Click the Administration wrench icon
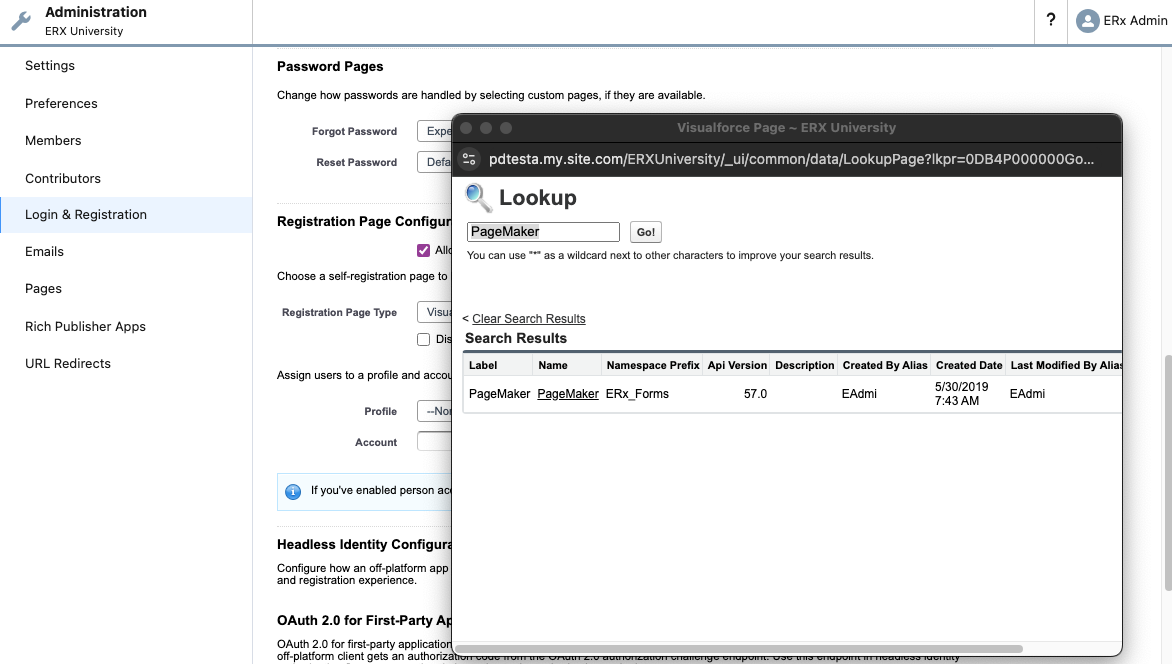This screenshot has height=664, width=1172. [21, 22]
